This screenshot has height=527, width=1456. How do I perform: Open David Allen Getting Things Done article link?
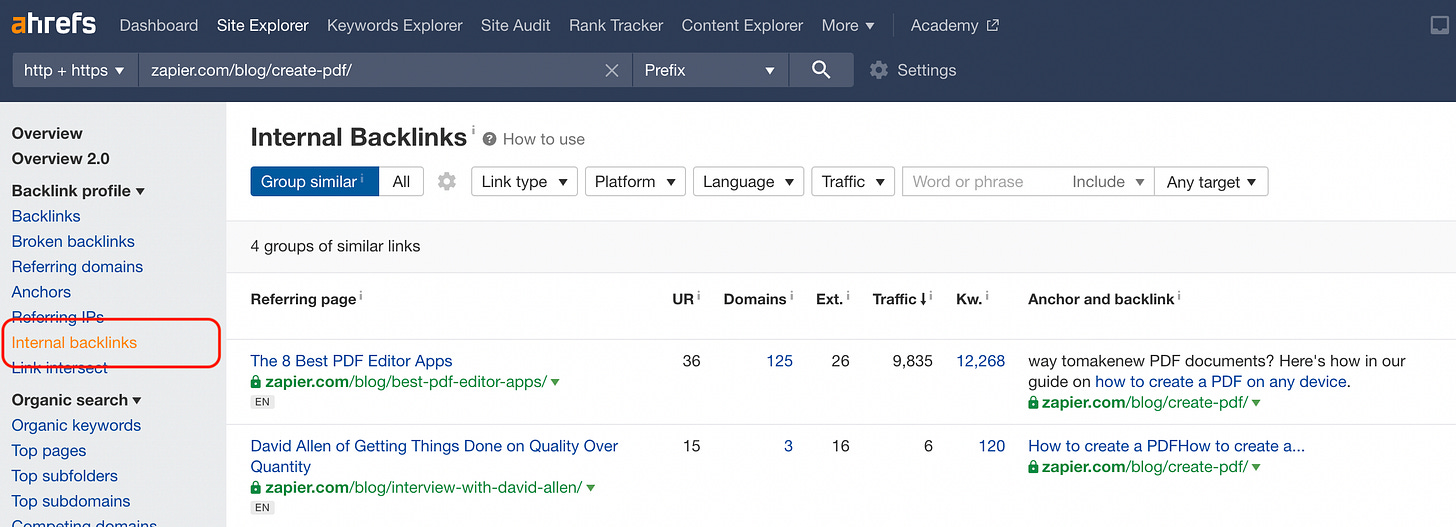click(x=434, y=456)
